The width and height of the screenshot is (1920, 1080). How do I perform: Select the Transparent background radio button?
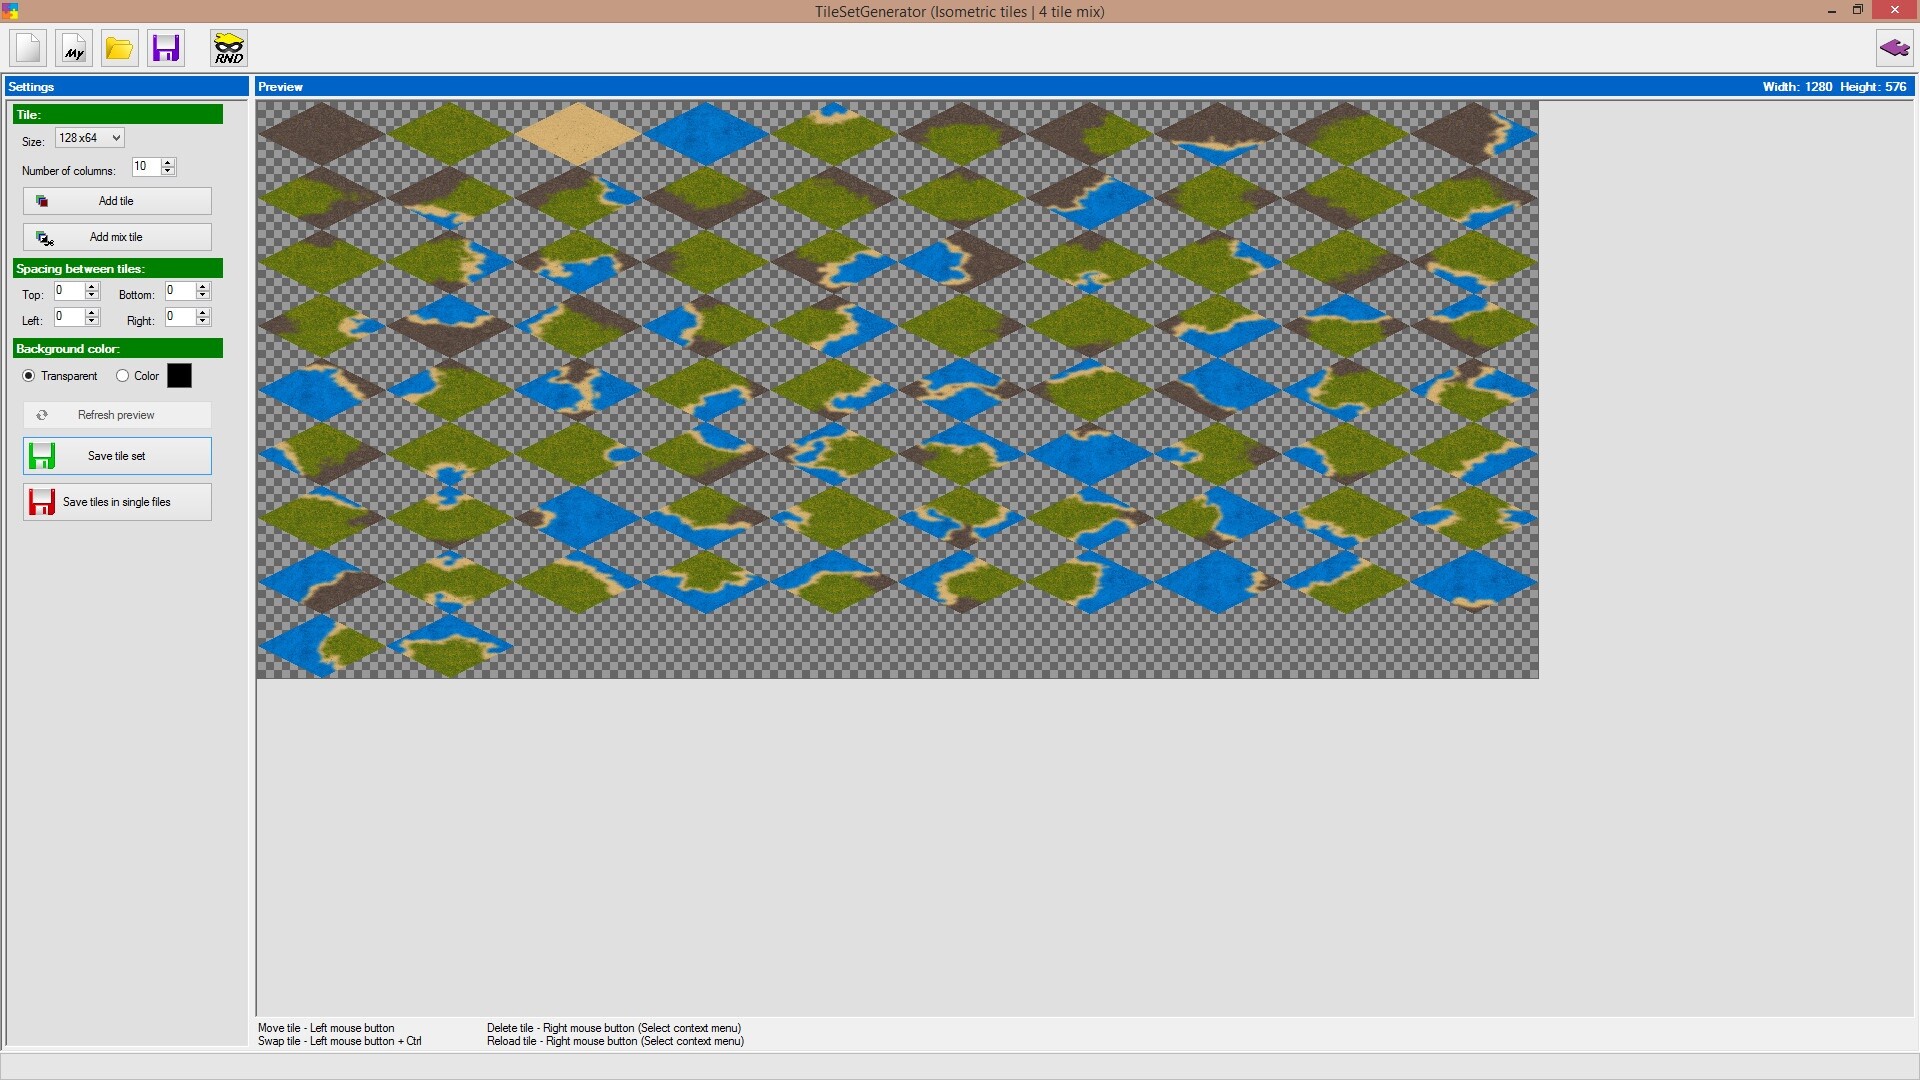tap(29, 376)
